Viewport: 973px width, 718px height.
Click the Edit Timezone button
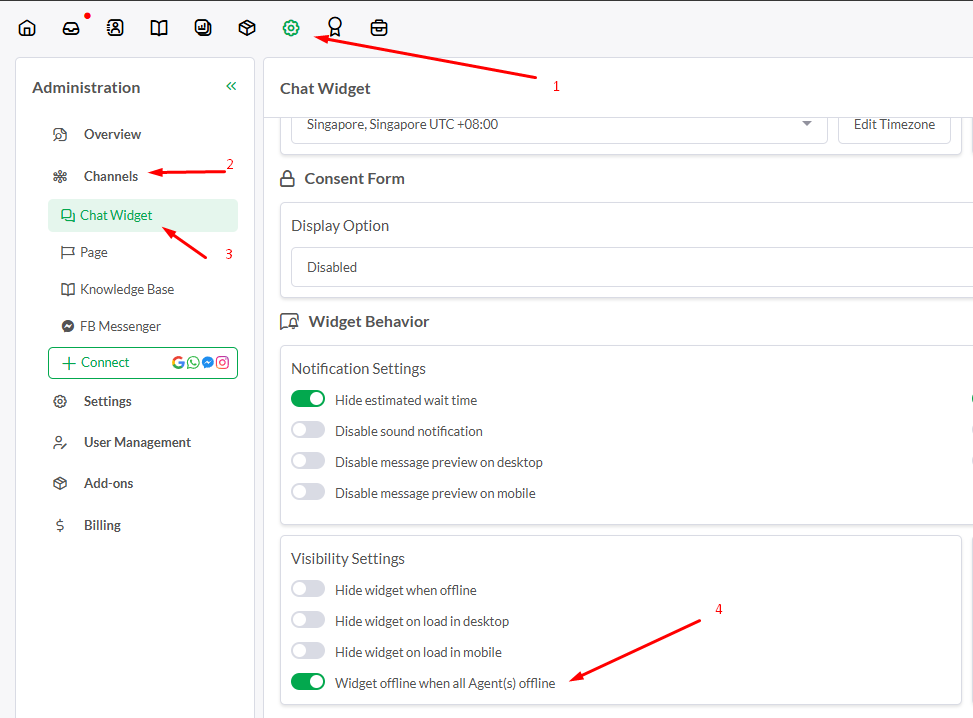tap(894, 126)
